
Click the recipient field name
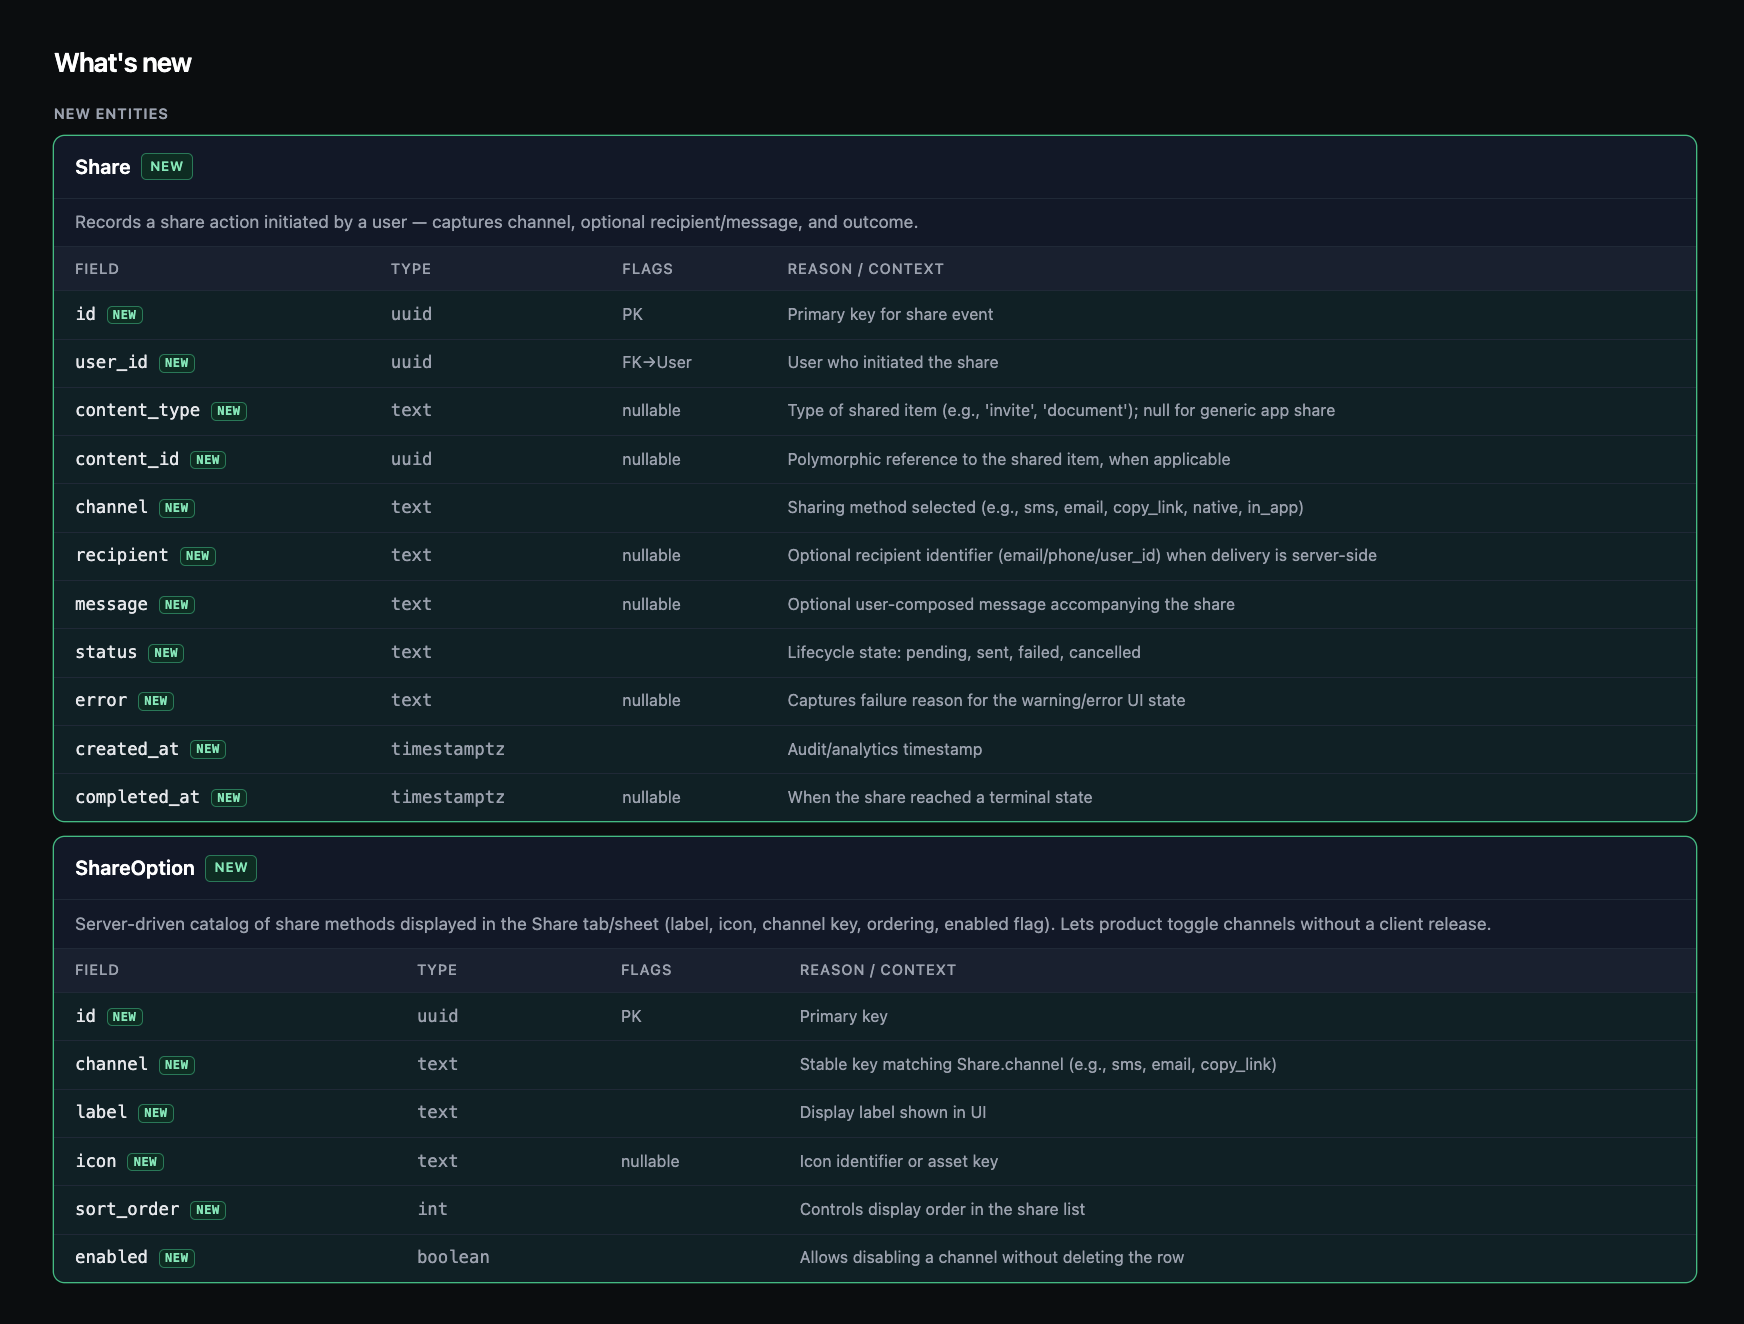122,555
